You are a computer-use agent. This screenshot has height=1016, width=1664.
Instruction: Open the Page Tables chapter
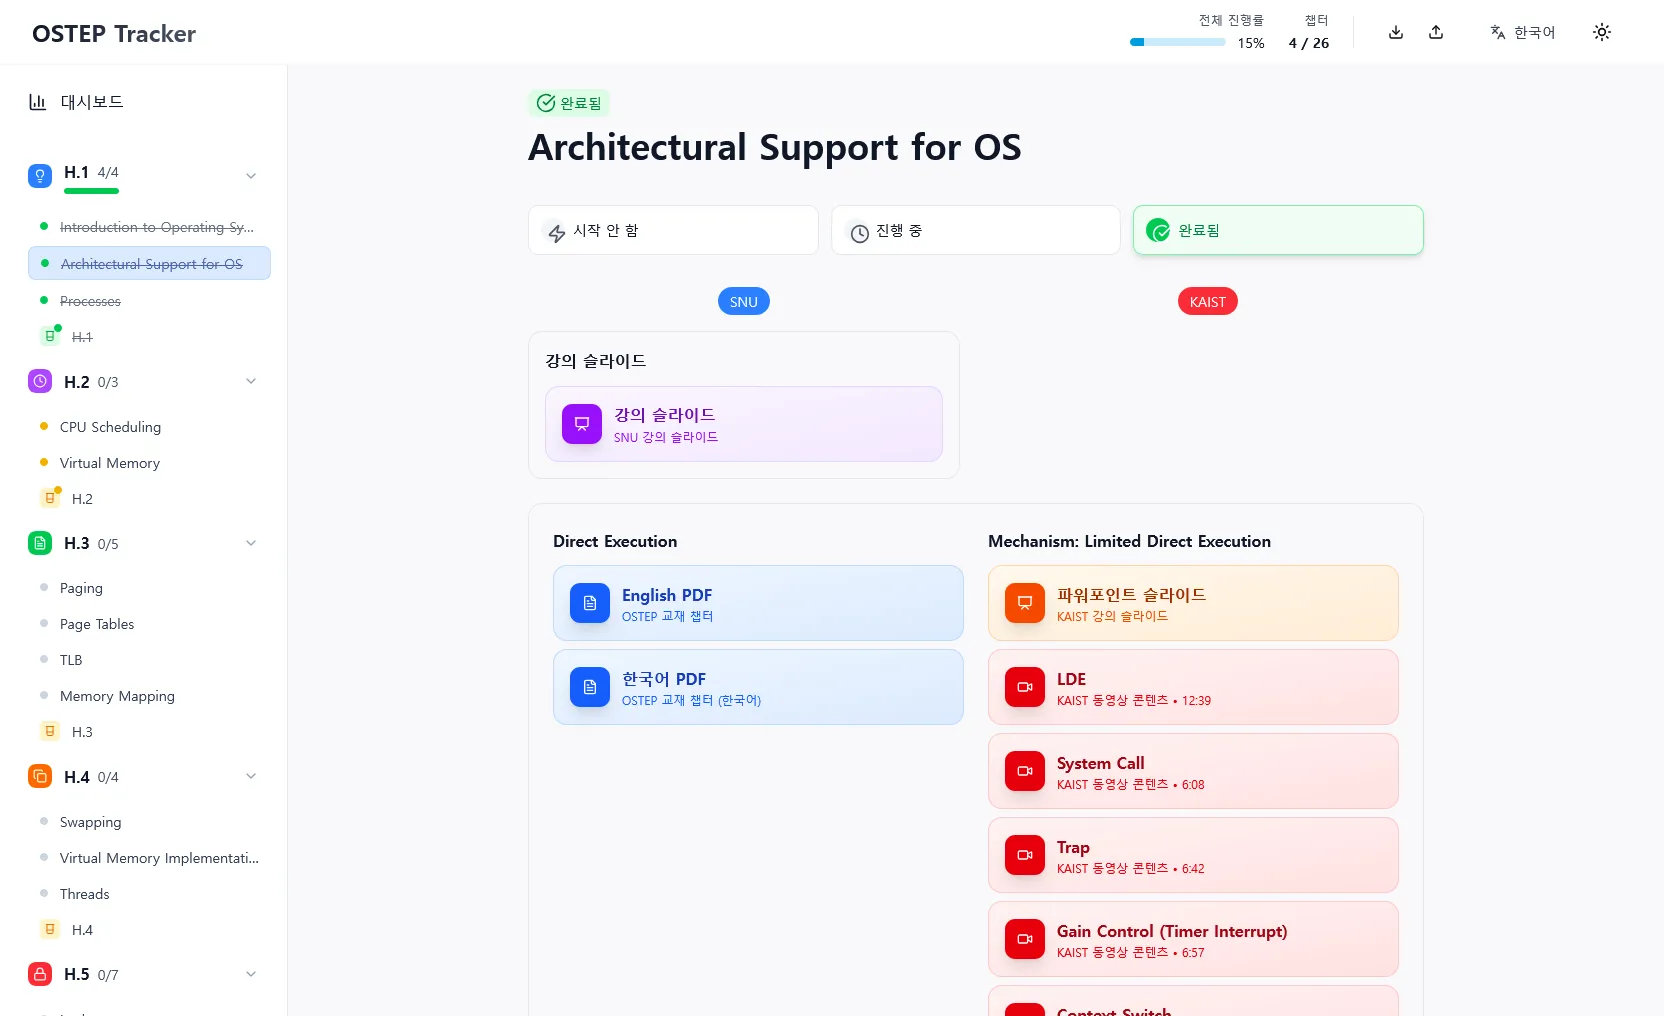click(x=149, y=624)
